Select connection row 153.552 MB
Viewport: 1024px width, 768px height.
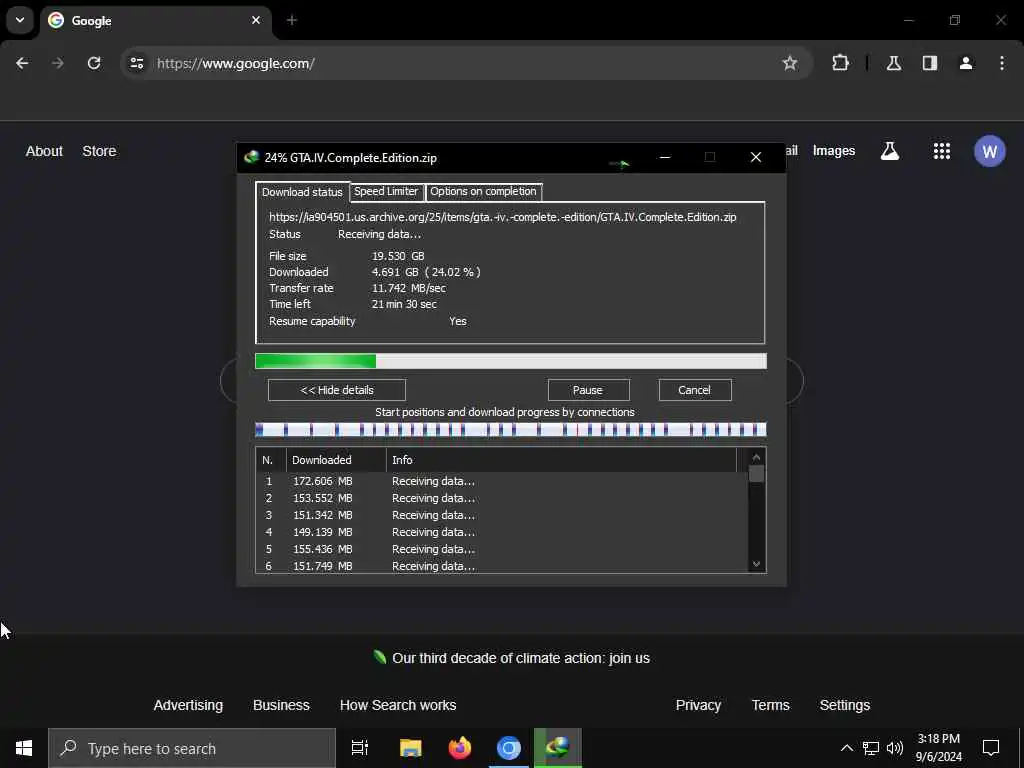click(x=502, y=498)
